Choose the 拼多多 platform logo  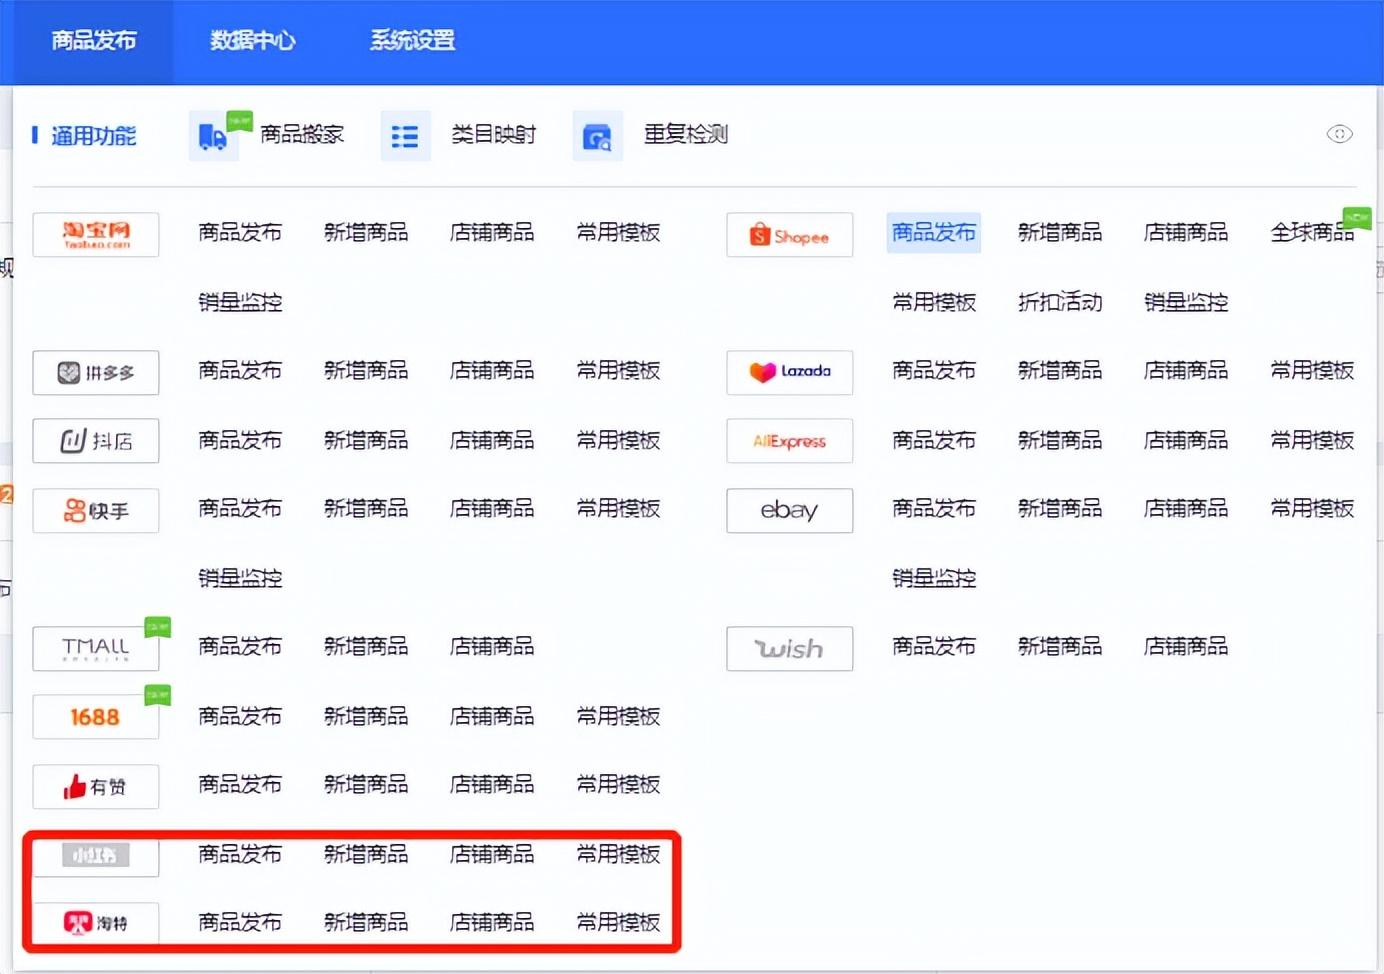click(x=96, y=373)
